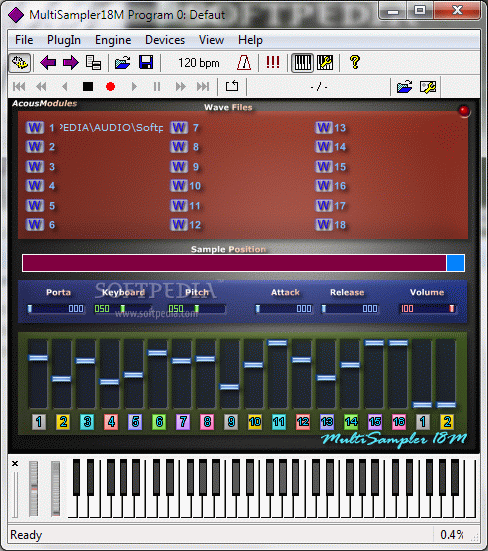The height and width of the screenshot is (551, 488).
Task: Click the red LED at Wave Files corner
Action: (464, 111)
